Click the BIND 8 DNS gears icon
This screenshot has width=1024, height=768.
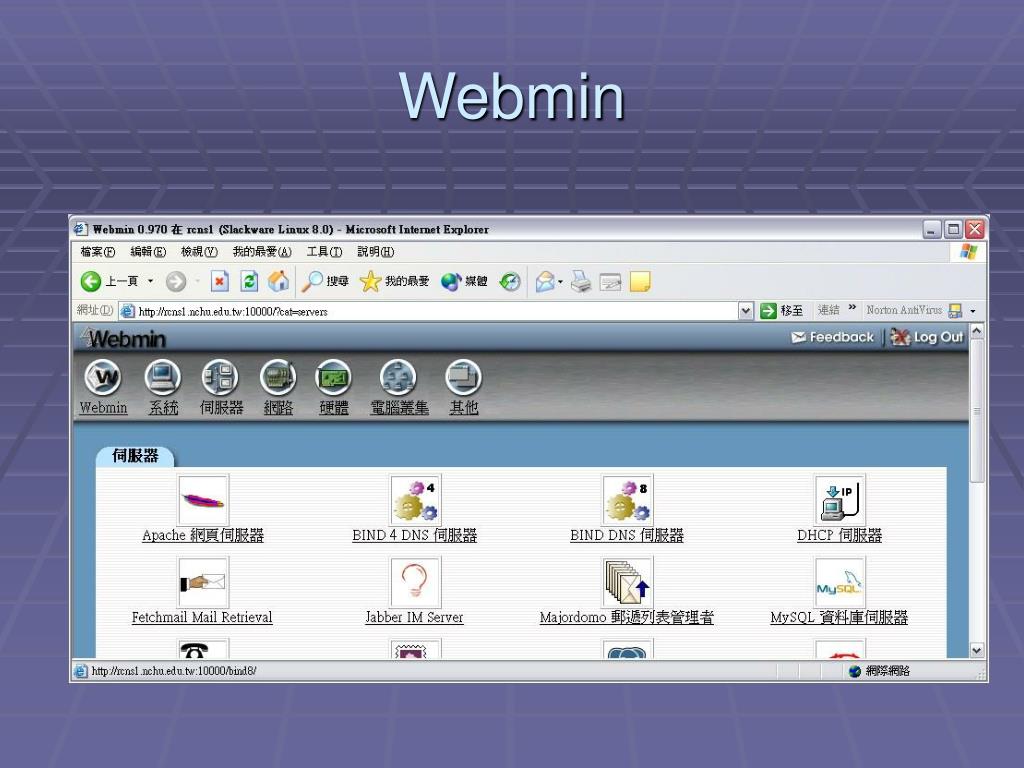(627, 500)
